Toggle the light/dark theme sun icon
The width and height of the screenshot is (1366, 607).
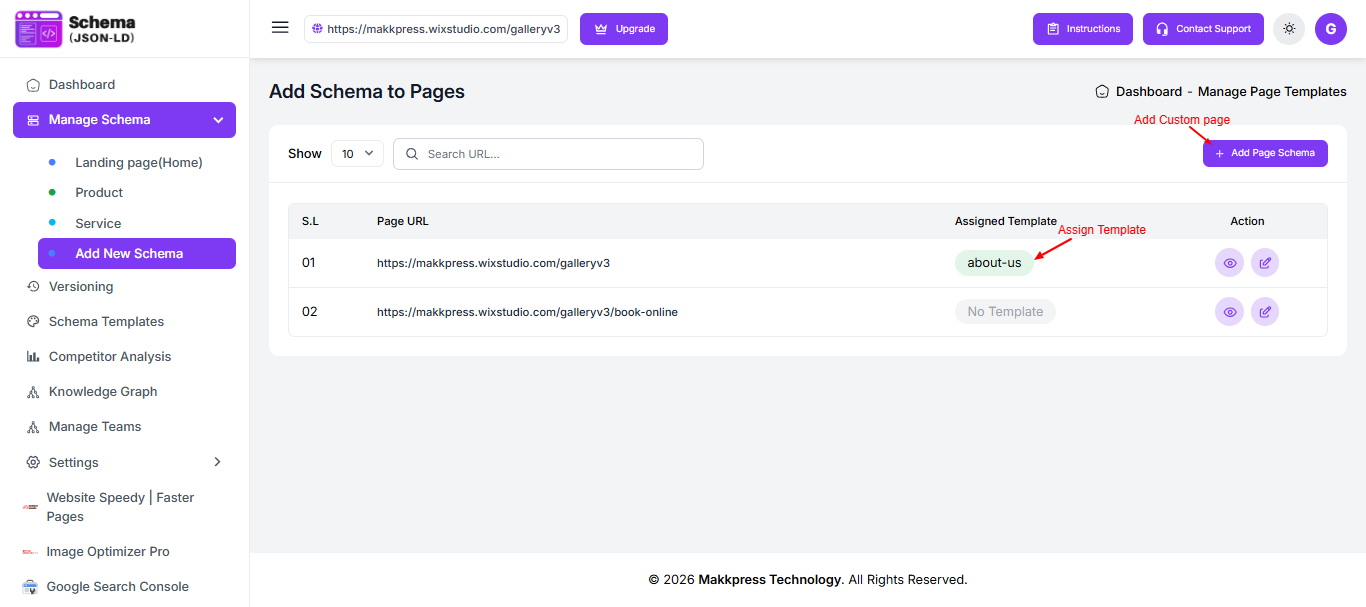coord(1289,29)
